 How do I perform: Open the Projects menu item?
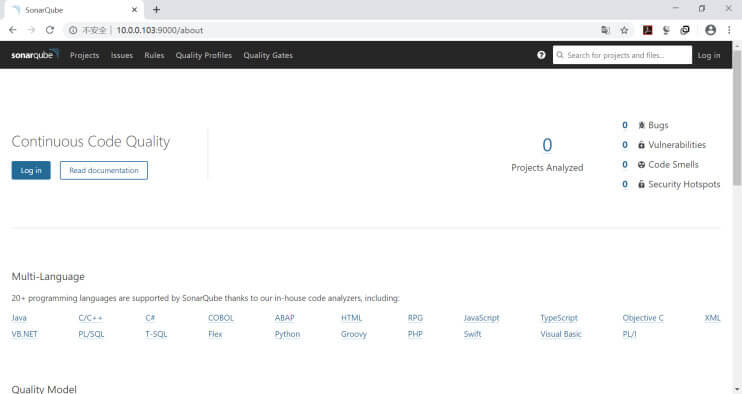85,55
